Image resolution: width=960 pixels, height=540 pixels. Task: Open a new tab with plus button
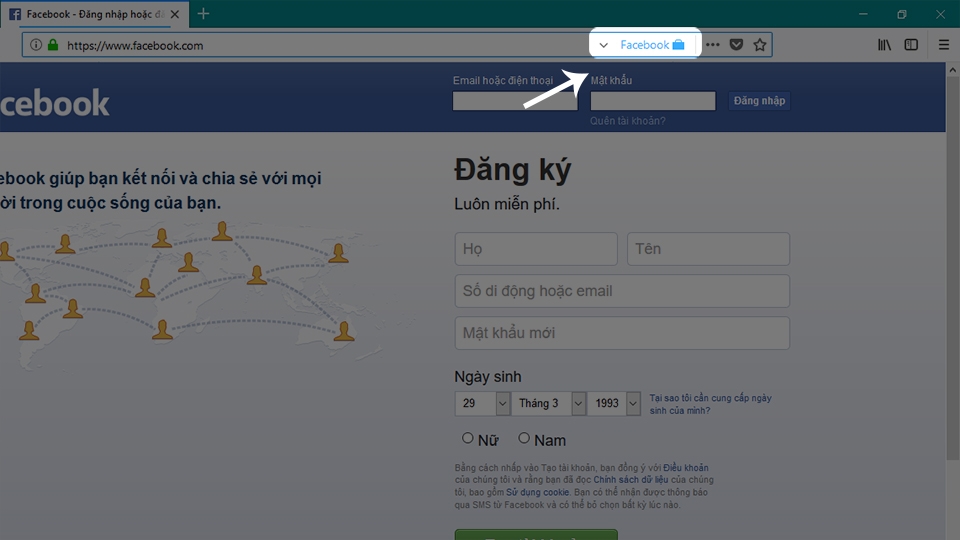pos(203,13)
